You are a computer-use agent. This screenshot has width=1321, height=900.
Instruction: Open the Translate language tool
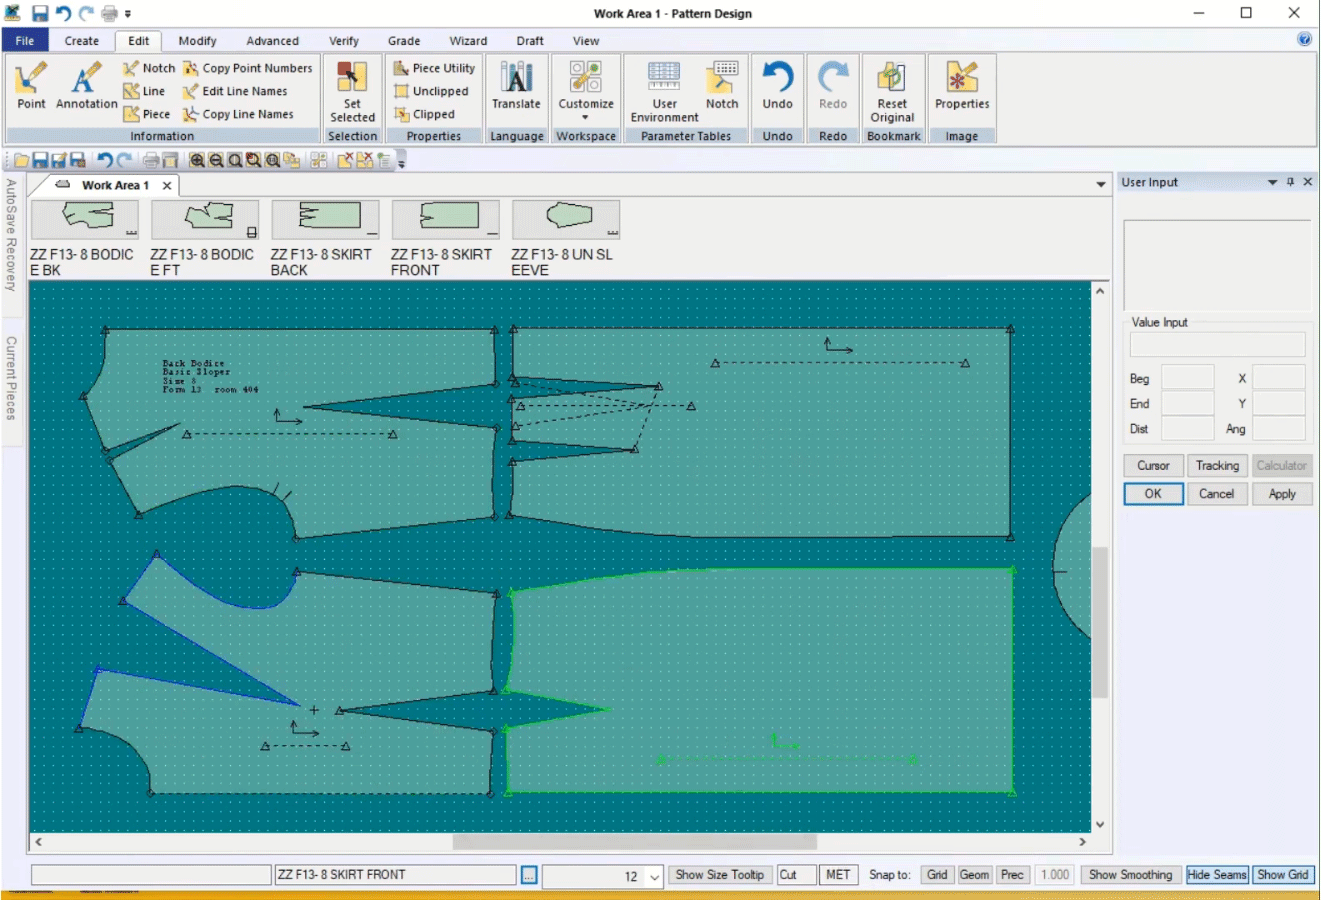tap(516, 79)
